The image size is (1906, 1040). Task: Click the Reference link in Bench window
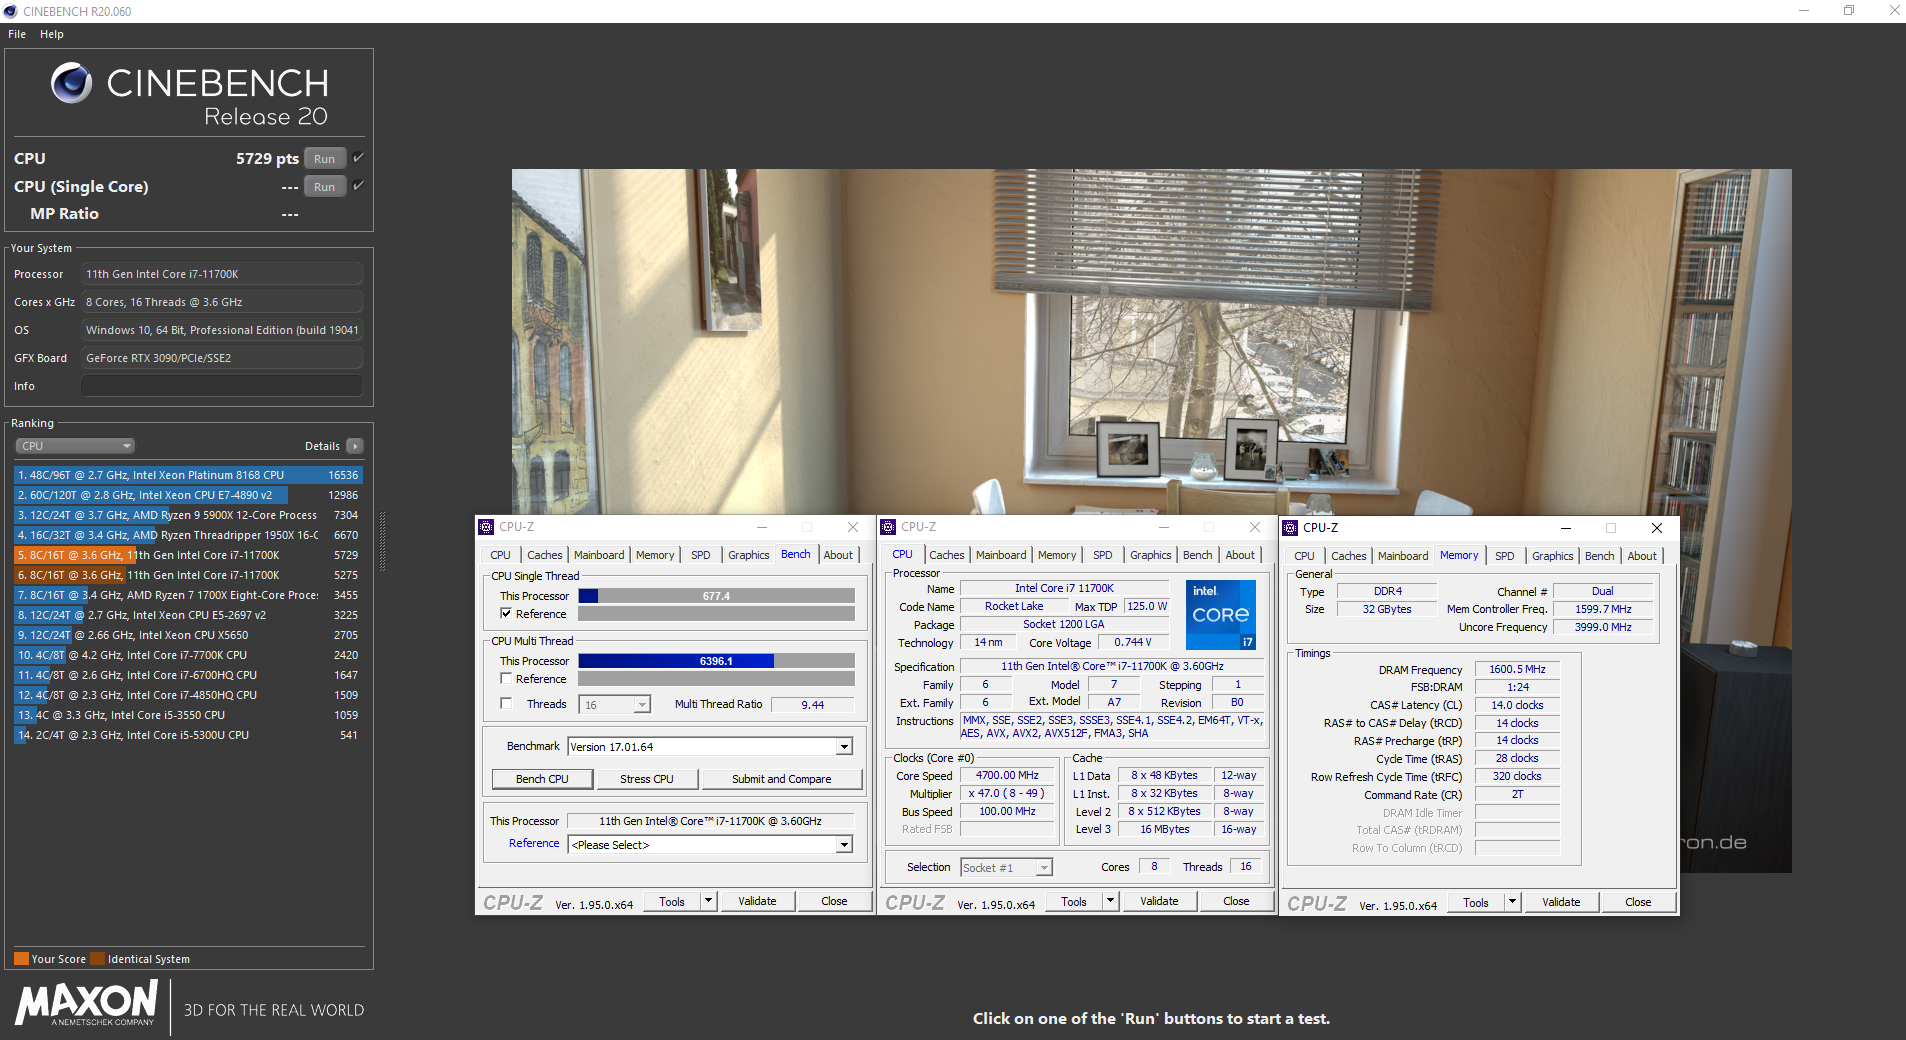[x=534, y=843]
